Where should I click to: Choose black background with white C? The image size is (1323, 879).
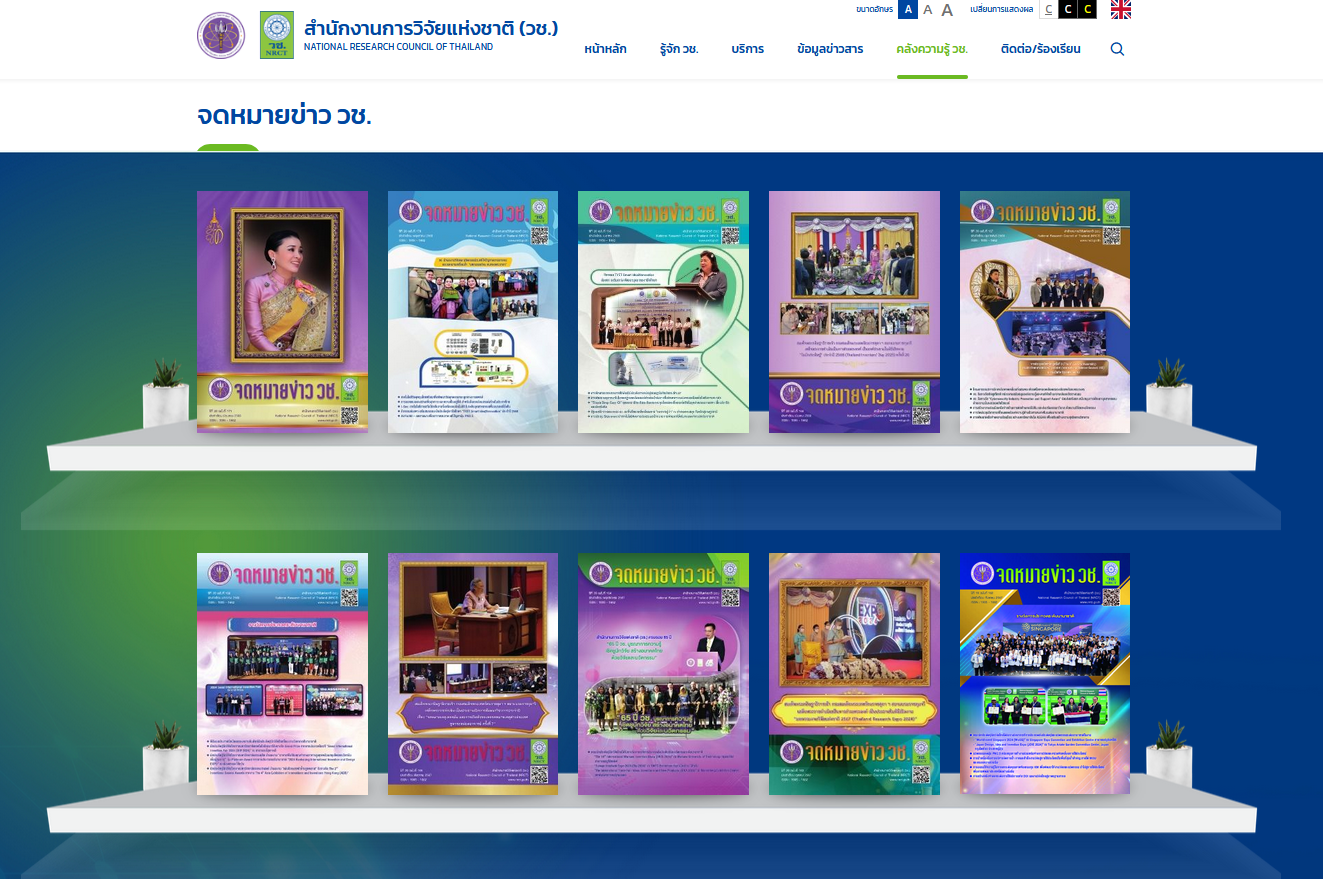click(x=1067, y=10)
